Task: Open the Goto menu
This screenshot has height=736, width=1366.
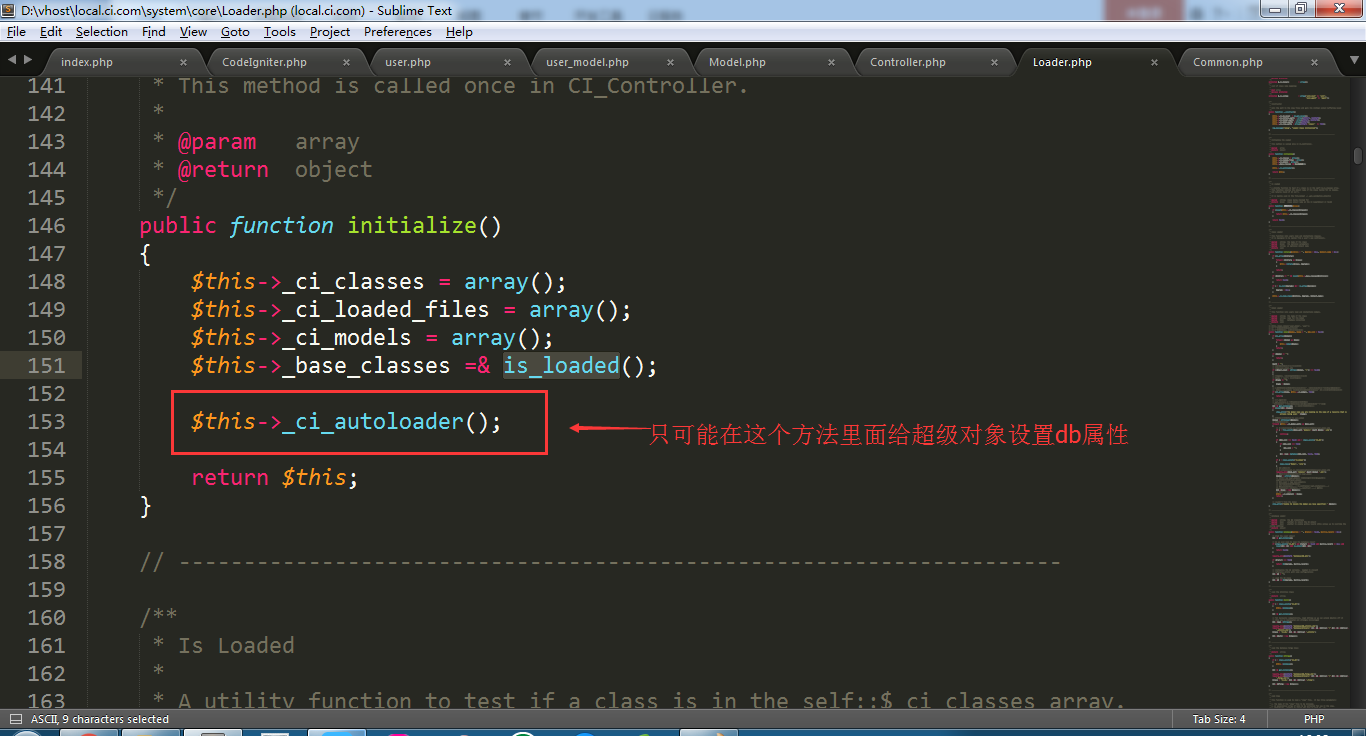Action: [235, 32]
